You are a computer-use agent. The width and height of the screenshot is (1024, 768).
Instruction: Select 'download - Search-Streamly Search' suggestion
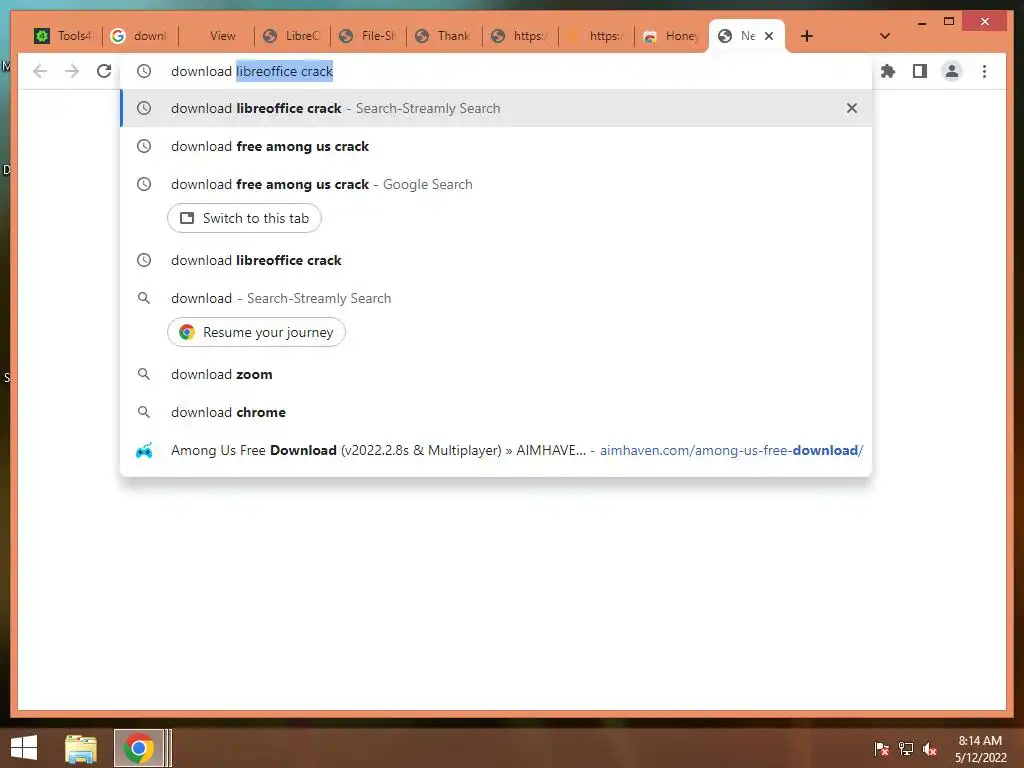496,298
